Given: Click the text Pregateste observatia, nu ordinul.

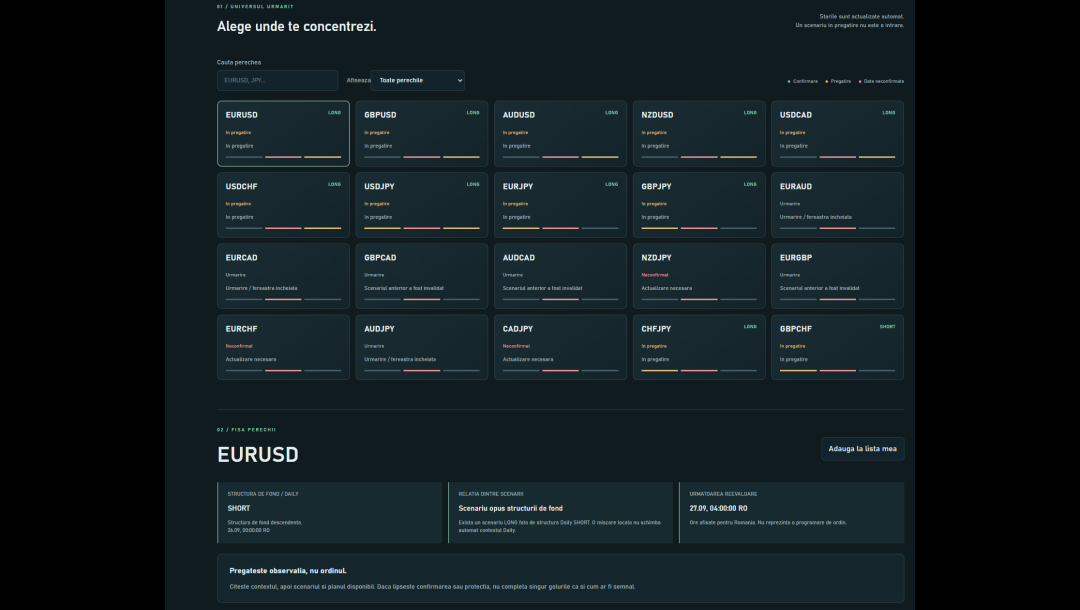Looking at the screenshot, I should click(x=288, y=571).
